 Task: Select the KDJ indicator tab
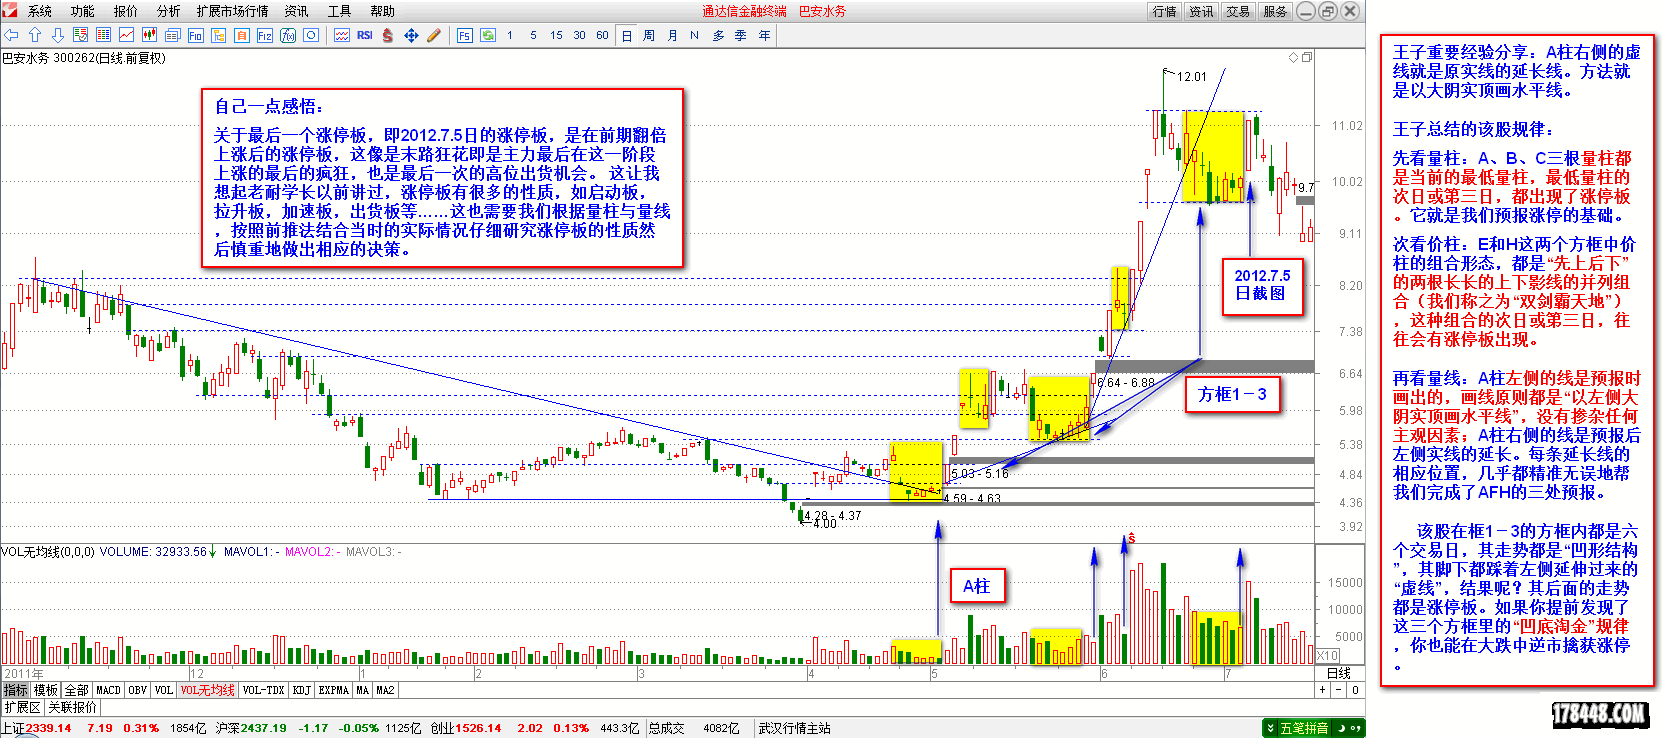301,690
